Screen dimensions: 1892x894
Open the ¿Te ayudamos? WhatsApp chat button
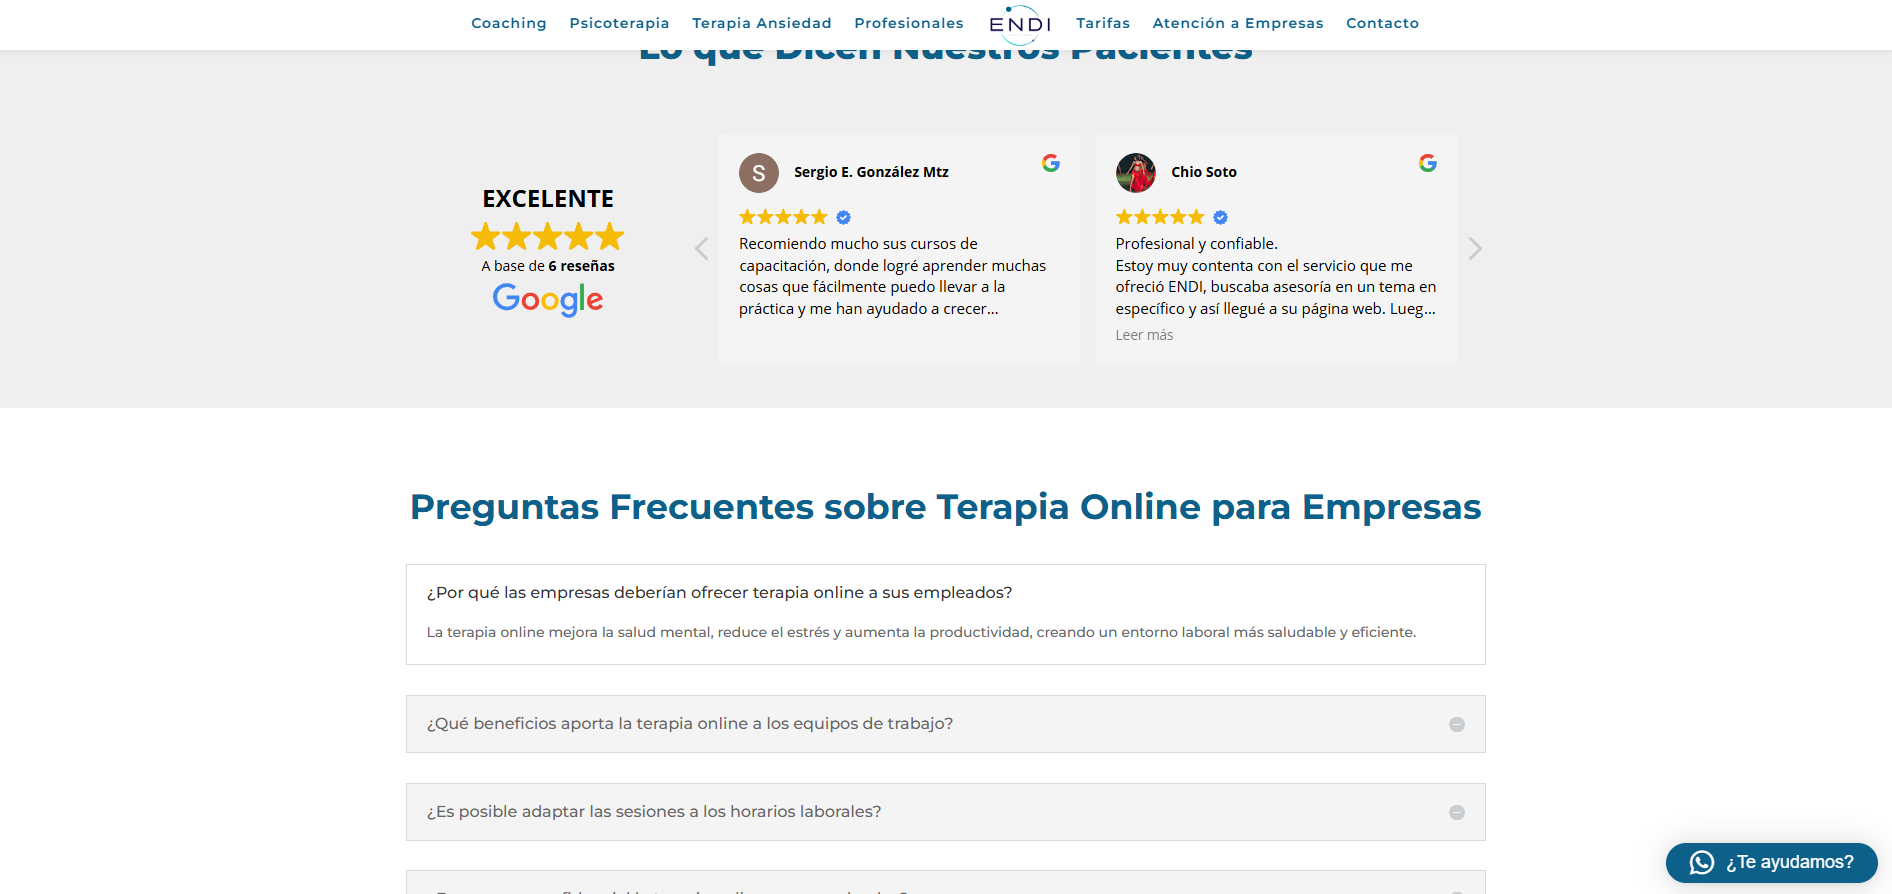point(1771,862)
